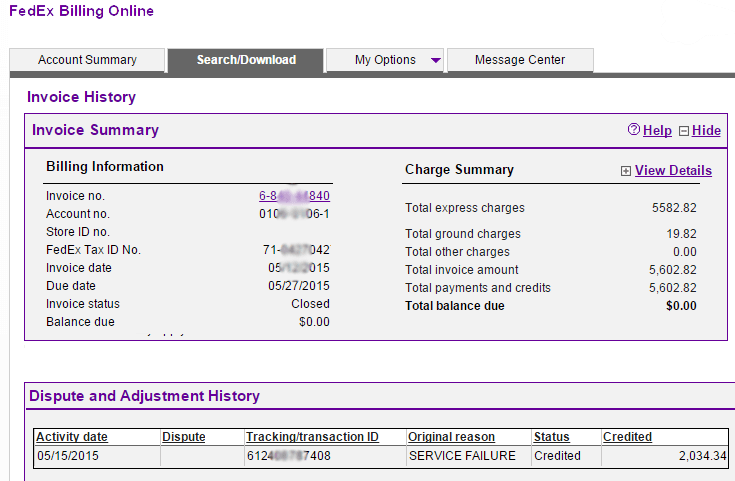Click the minus icon beside Hide
735x481 pixels.
click(684, 131)
